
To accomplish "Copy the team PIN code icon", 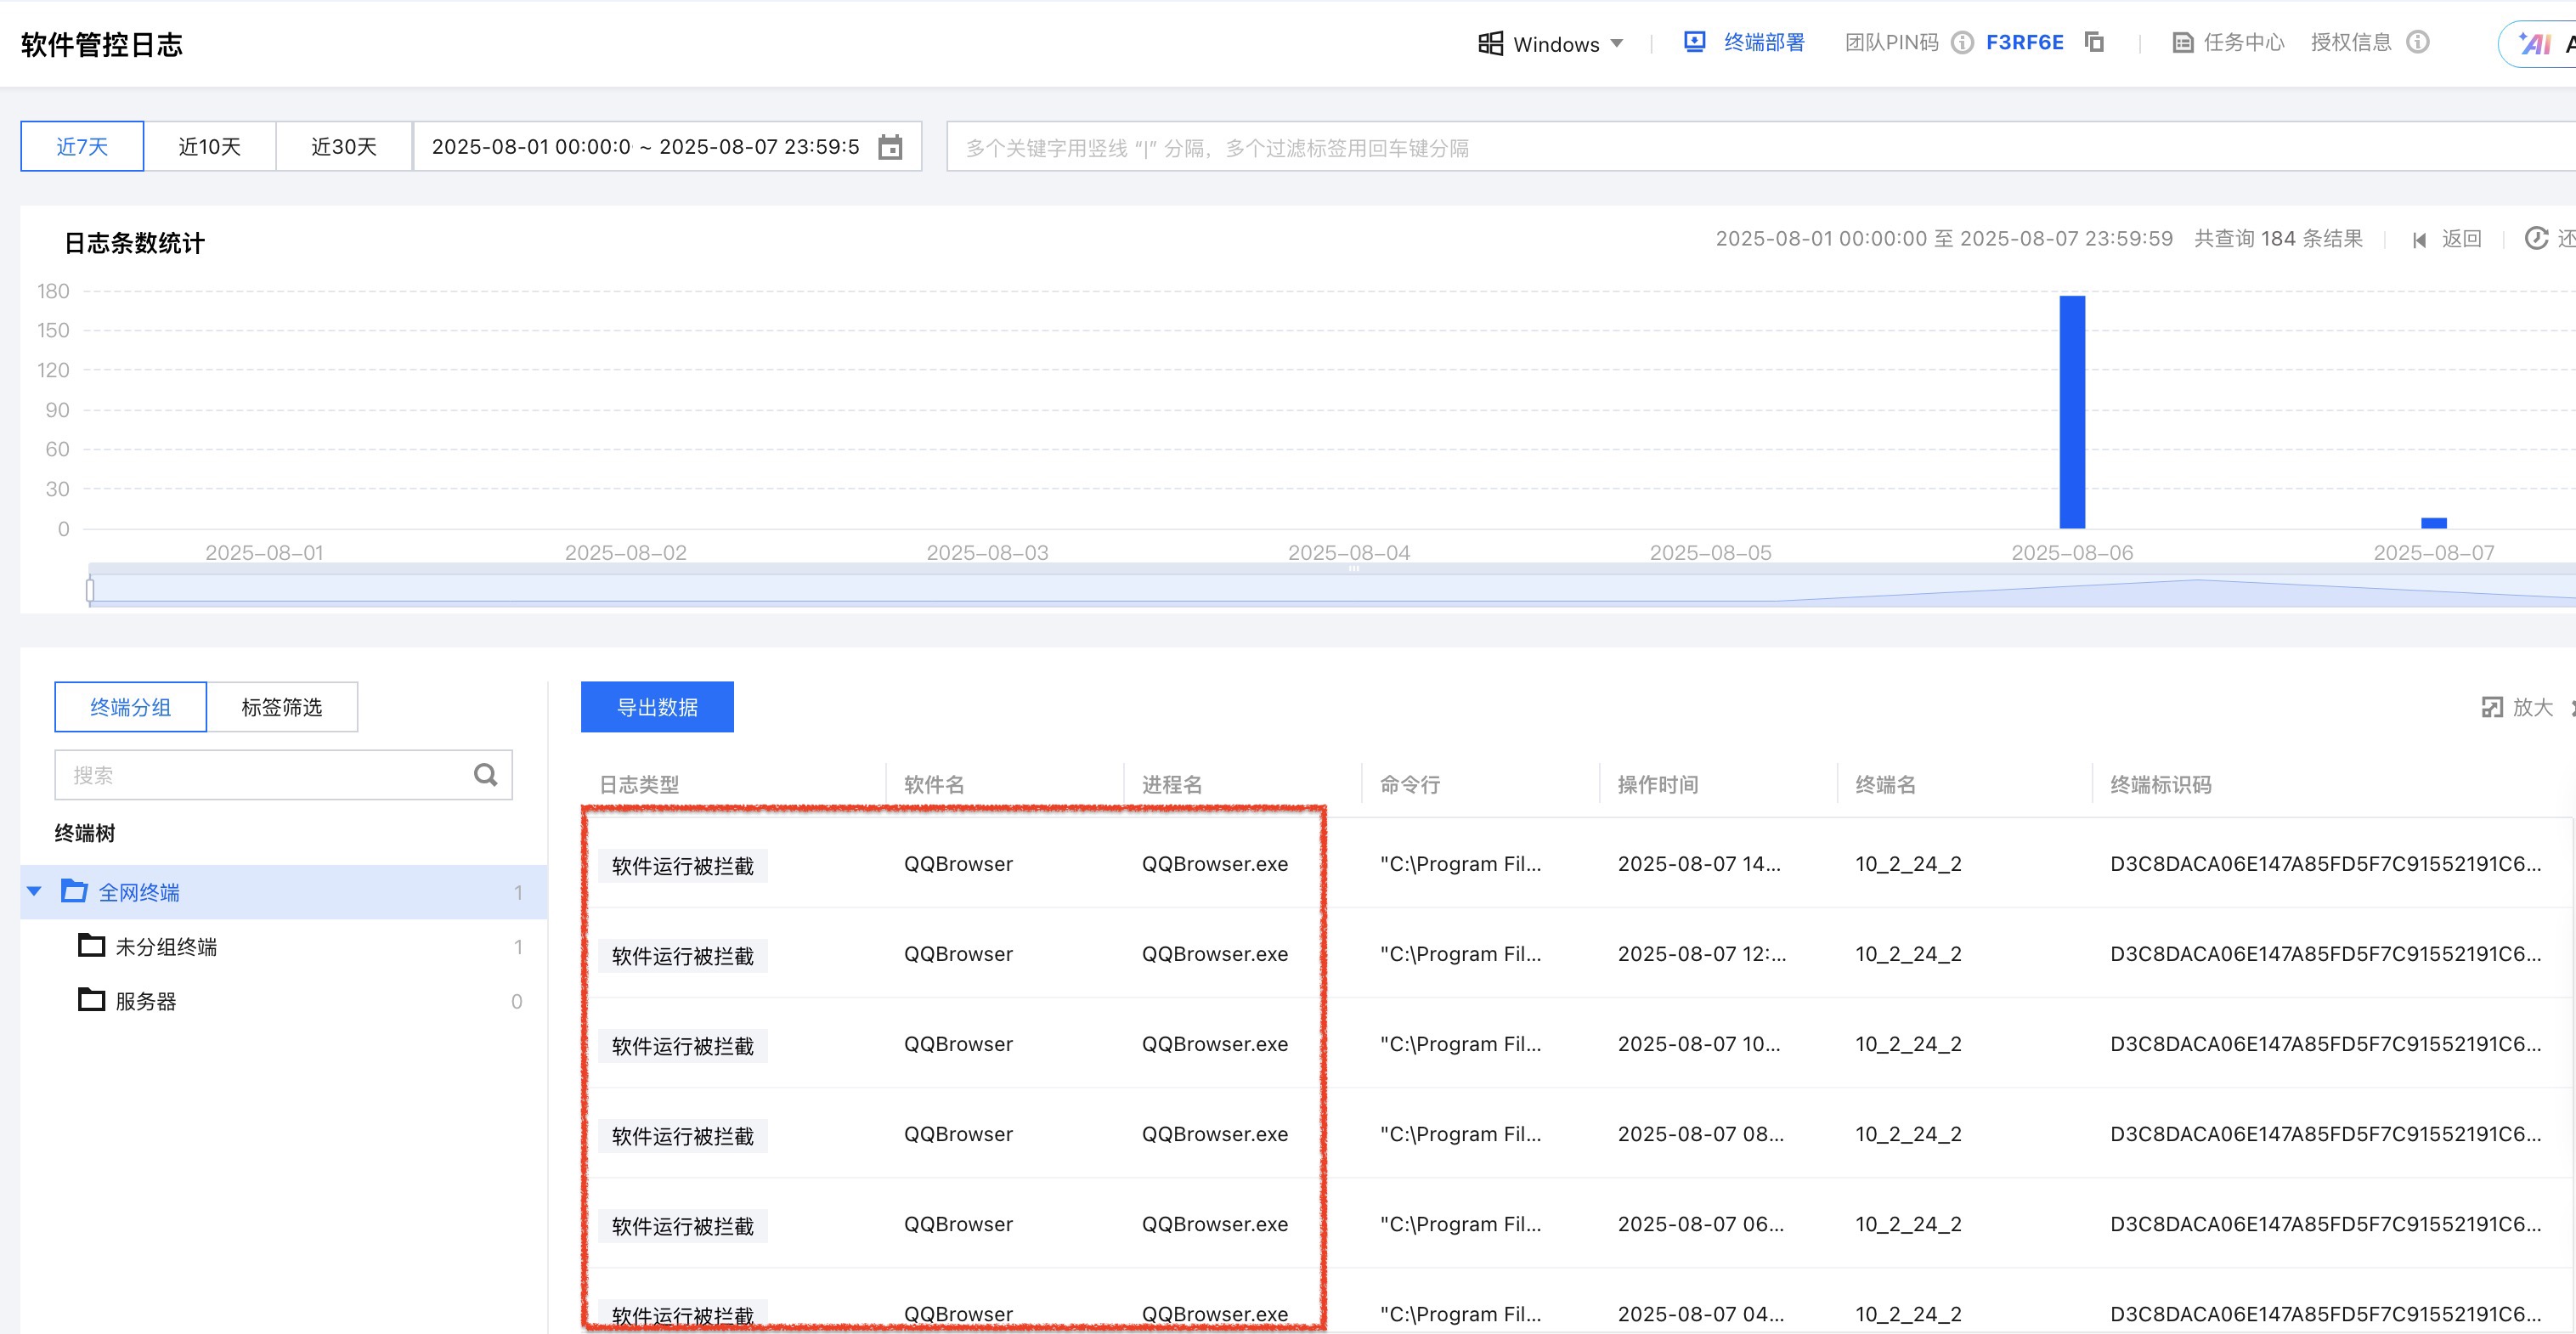I will click(x=2094, y=42).
